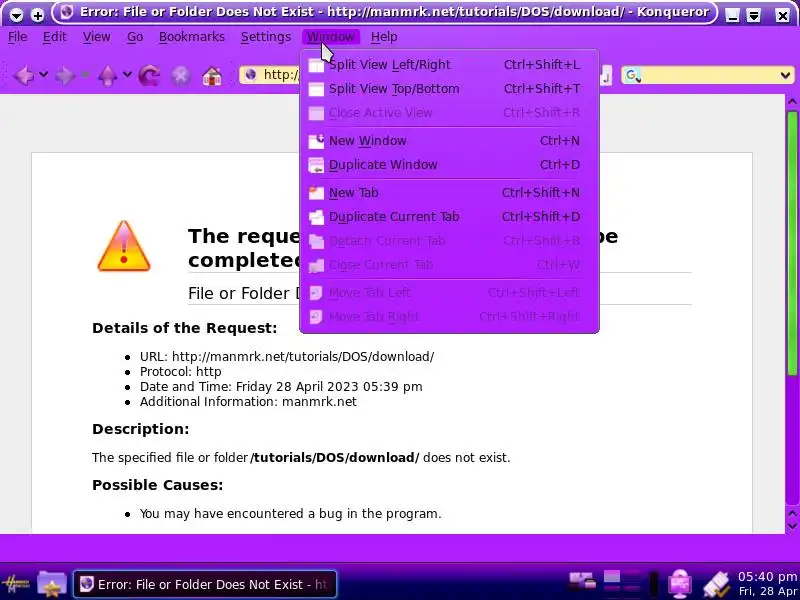
Task: Choose Split View Top/Bottom
Action: tap(449, 89)
